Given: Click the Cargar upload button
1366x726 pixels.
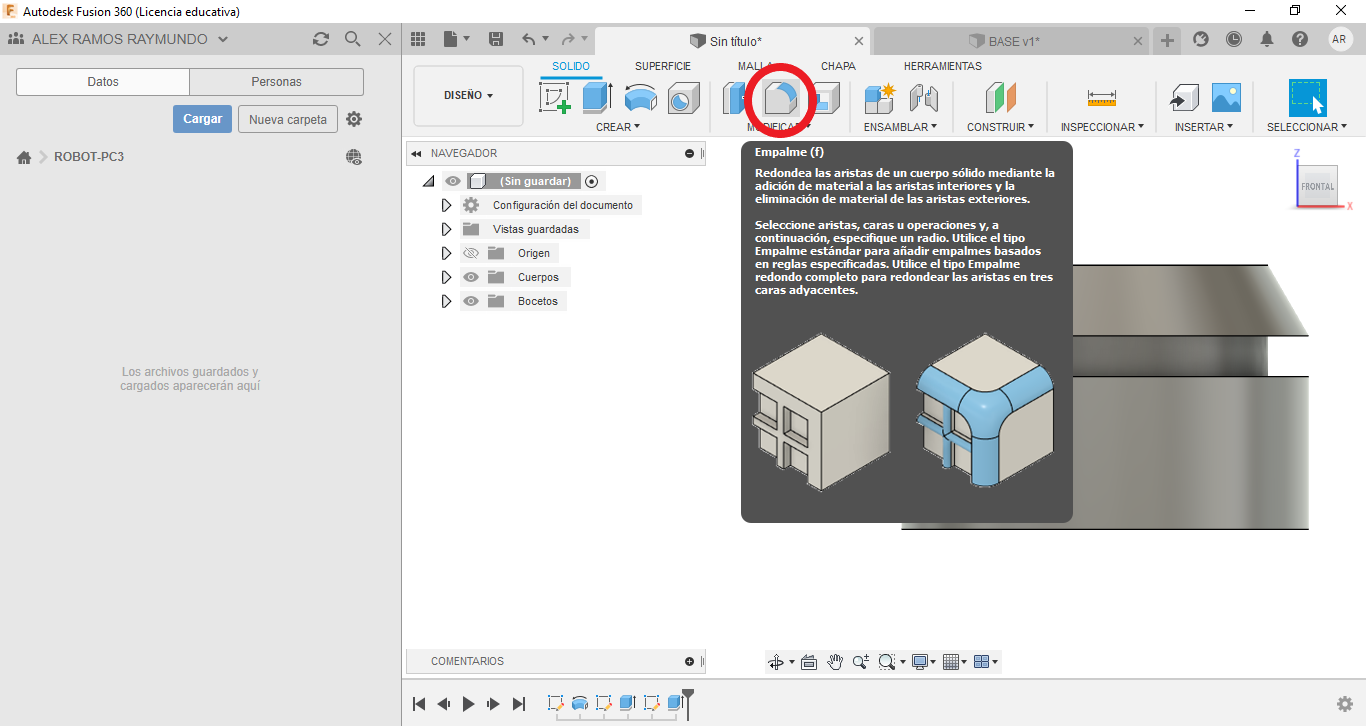Looking at the screenshot, I should (203, 119).
